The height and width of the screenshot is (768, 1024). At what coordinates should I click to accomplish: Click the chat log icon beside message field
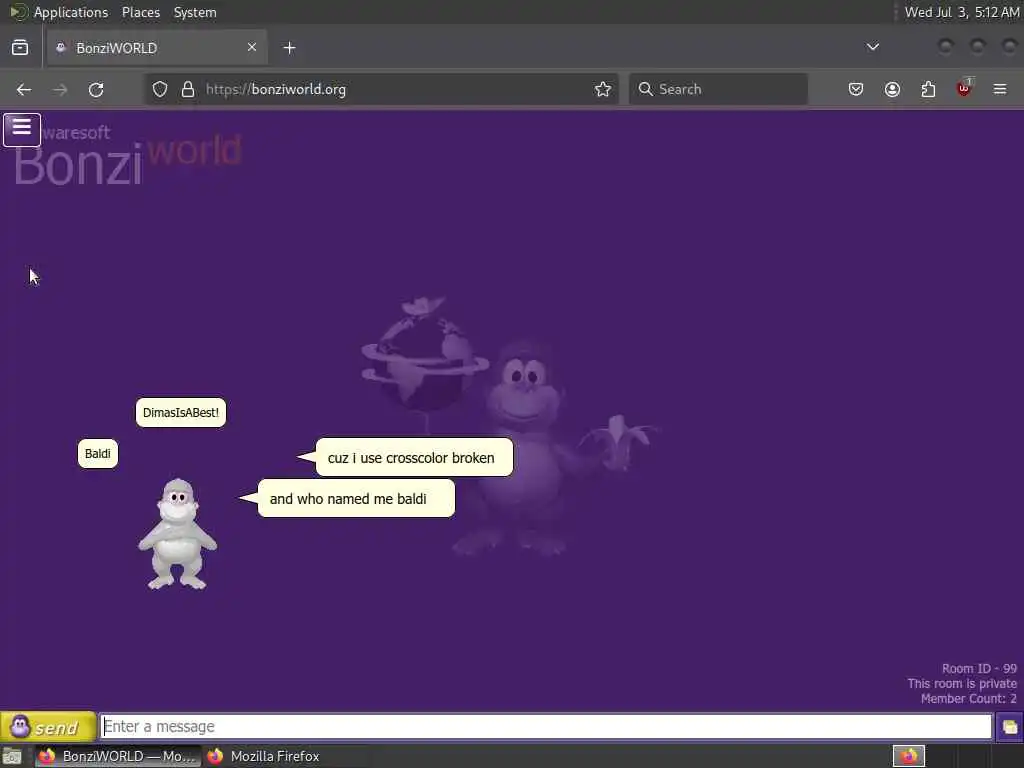point(1009,727)
